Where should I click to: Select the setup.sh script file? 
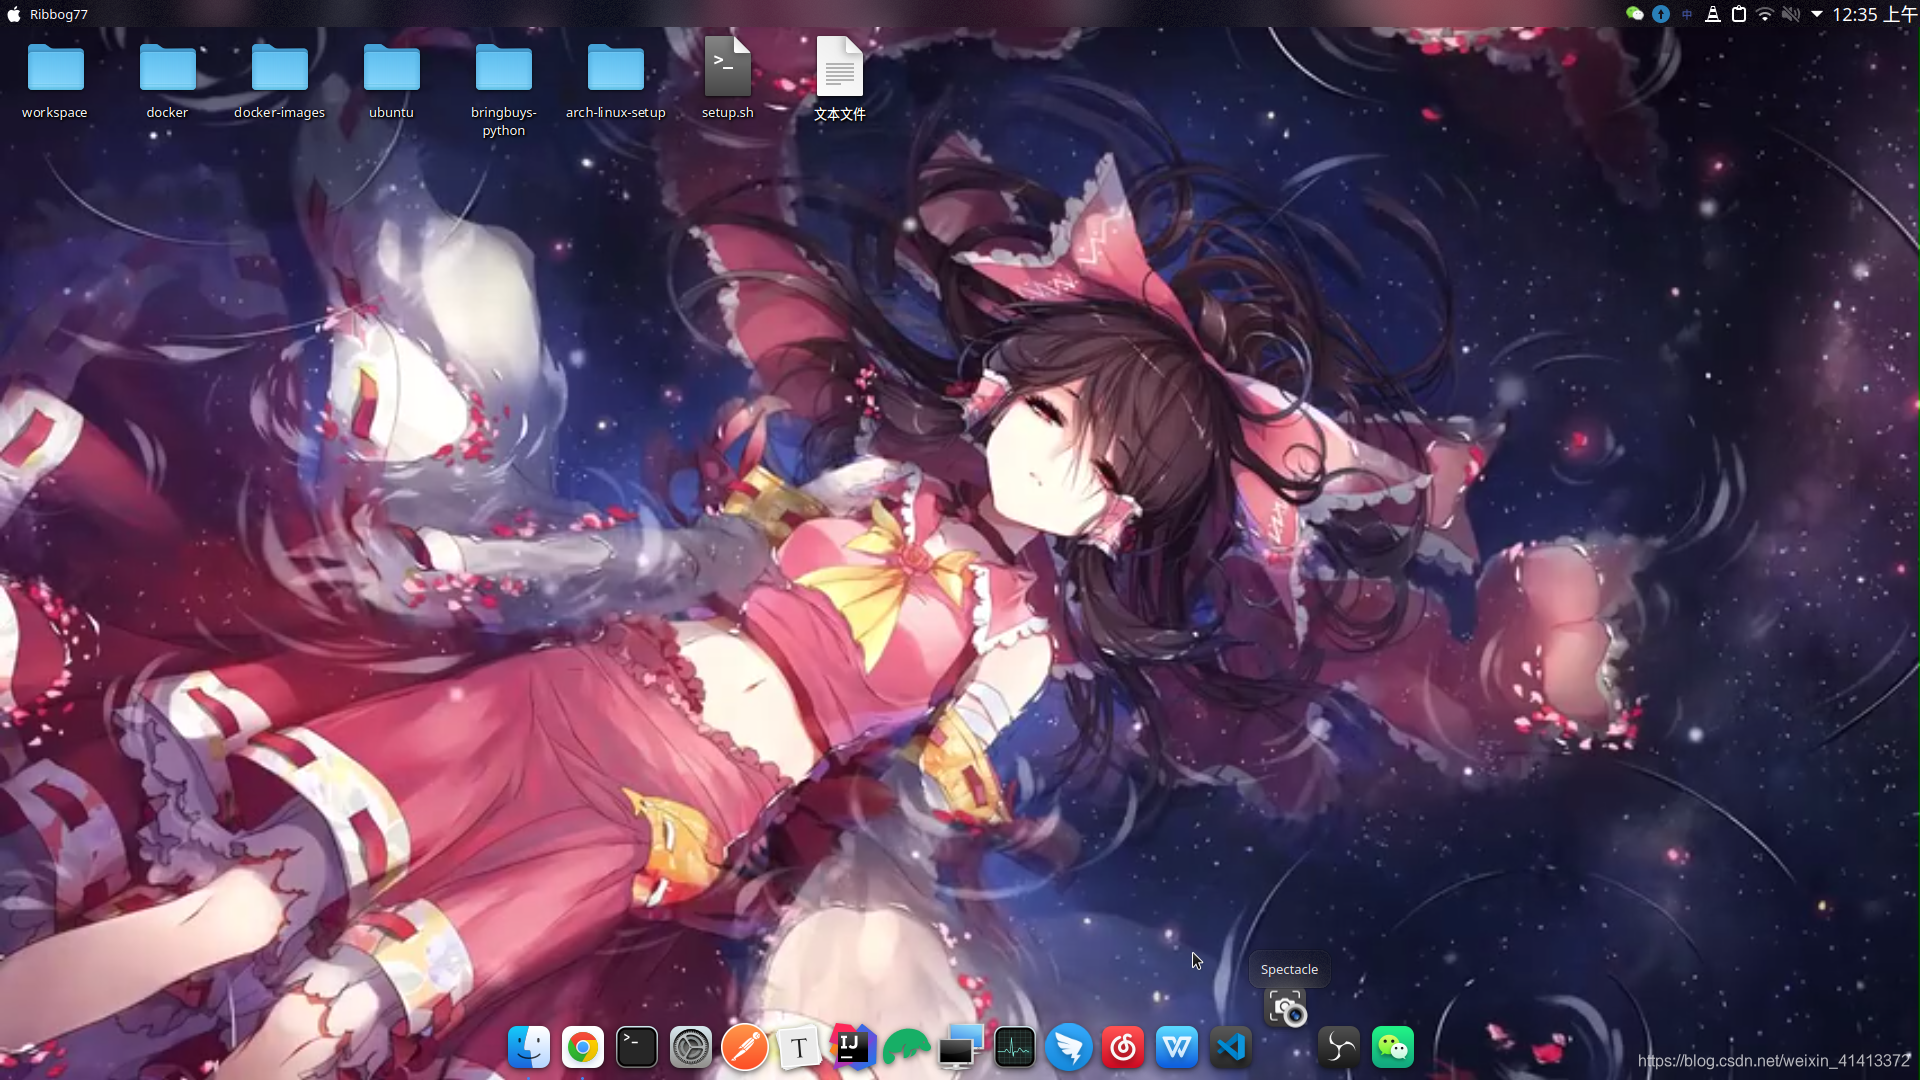(727, 70)
